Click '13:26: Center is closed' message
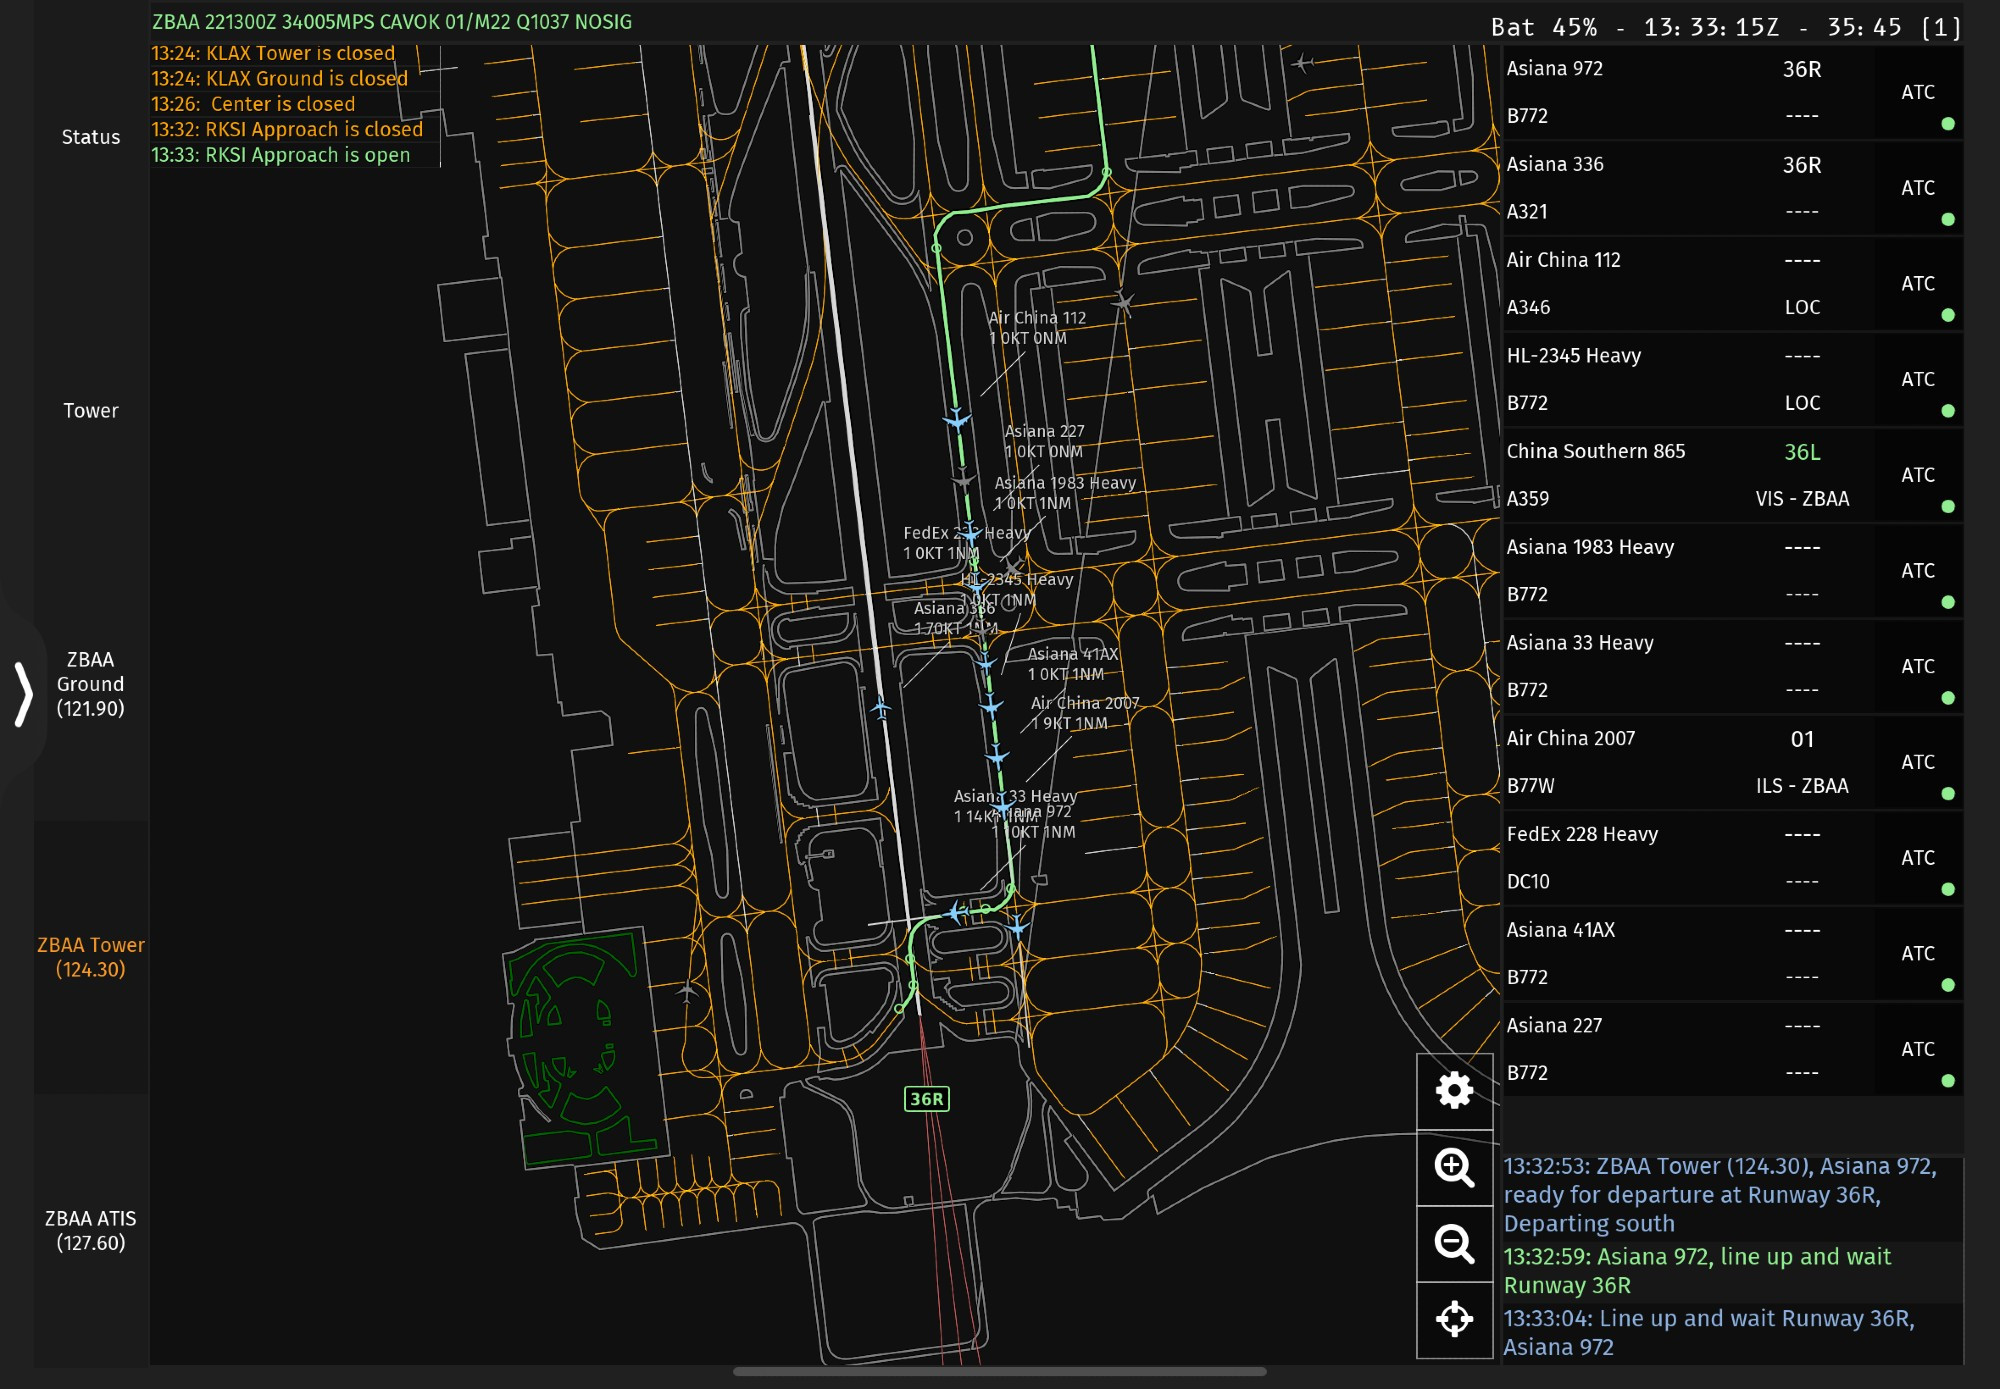Image resolution: width=2000 pixels, height=1389 pixels. [254, 104]
